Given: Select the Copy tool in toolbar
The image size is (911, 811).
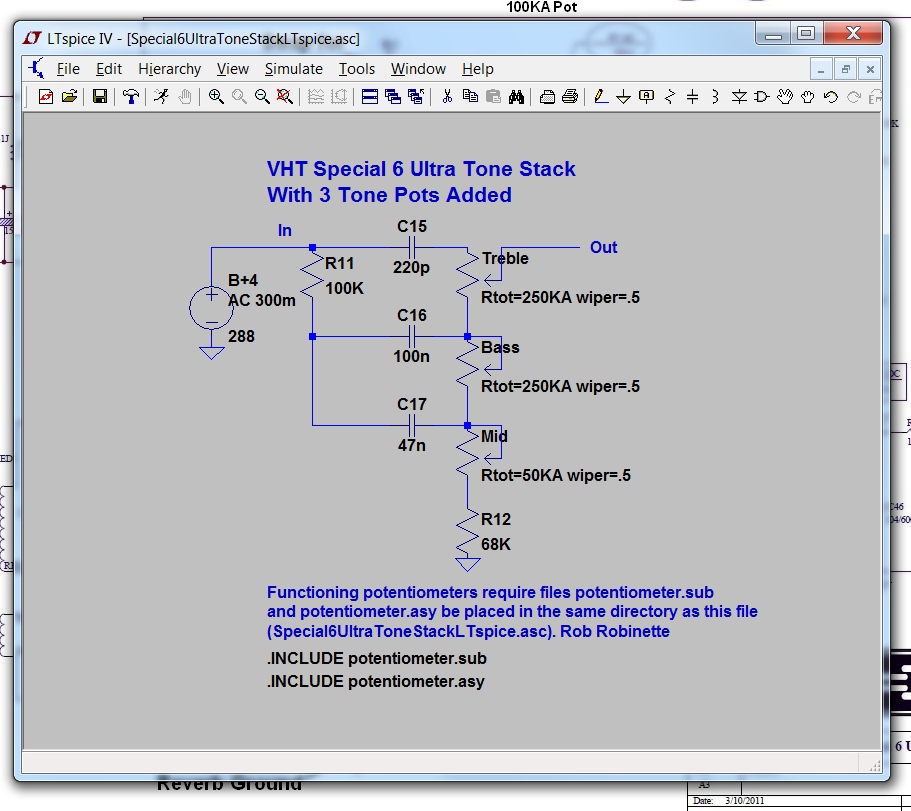Looking at the screenshot, I should [470, 96].
